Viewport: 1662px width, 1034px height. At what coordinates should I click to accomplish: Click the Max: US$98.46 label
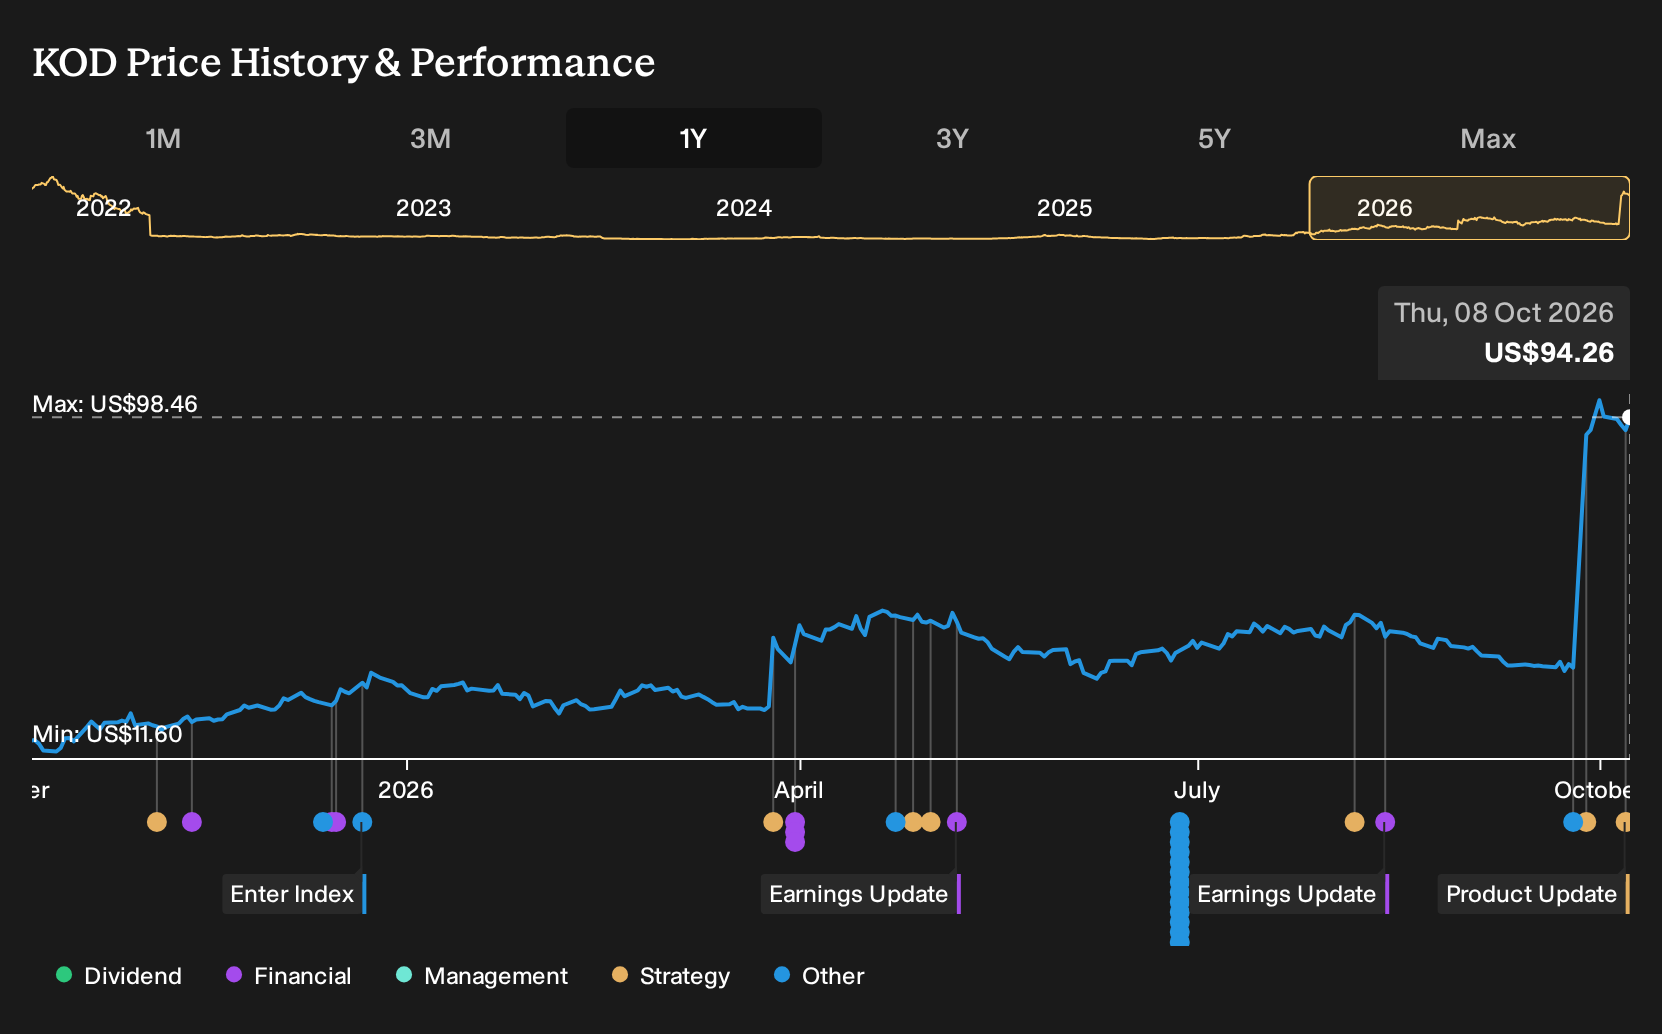click(x=115, y=404)
